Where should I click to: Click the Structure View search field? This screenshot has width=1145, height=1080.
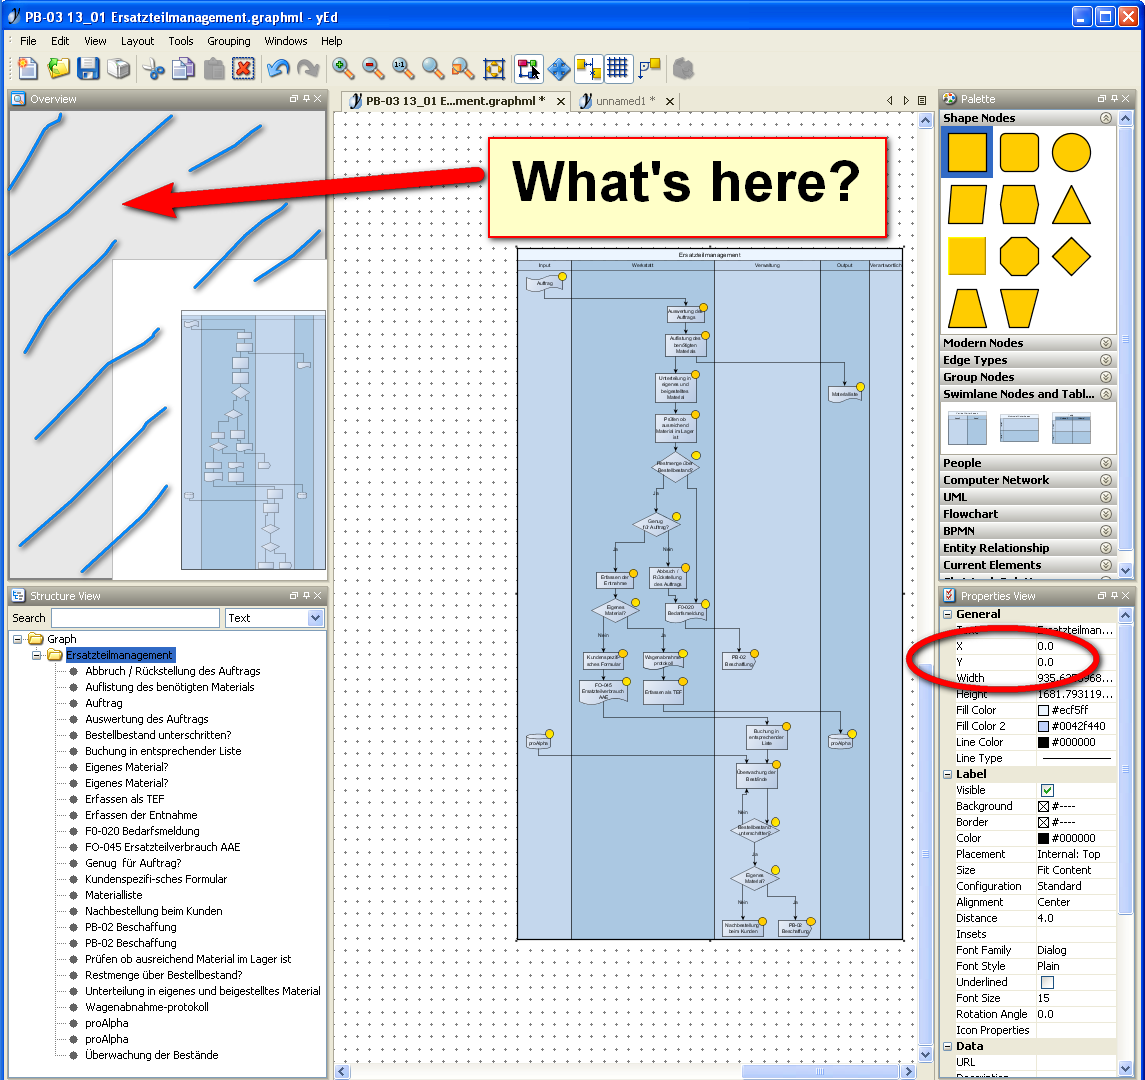[135, 618]
